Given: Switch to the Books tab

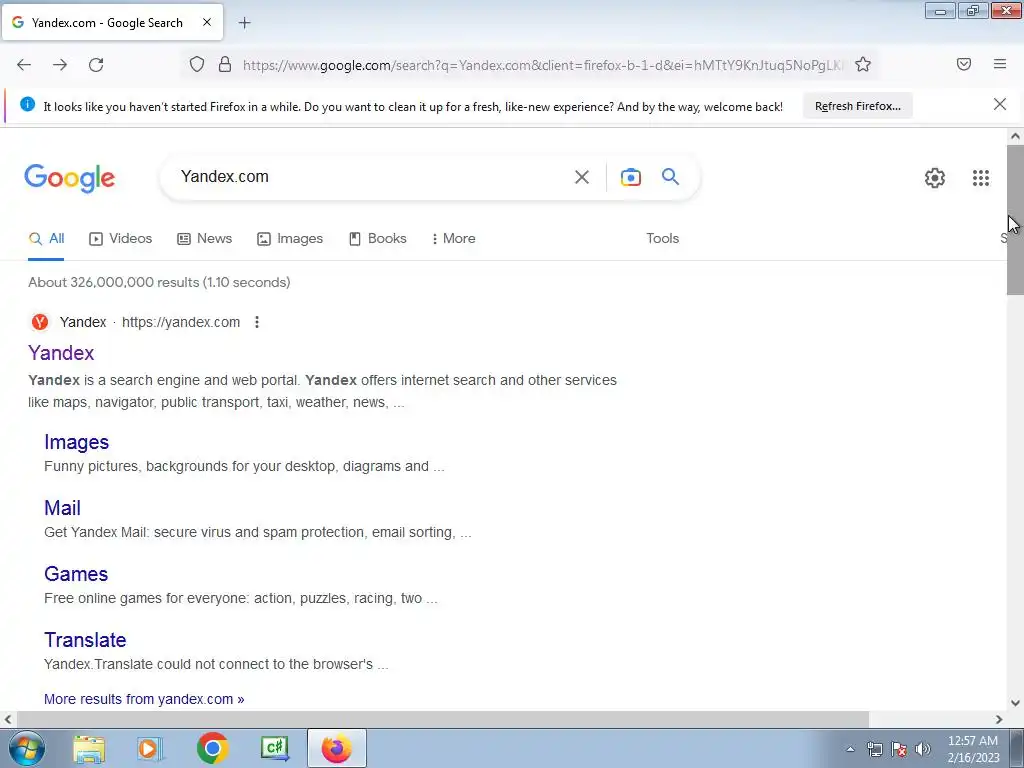Looking at the screenshot, I should click(x=377, y=238).
